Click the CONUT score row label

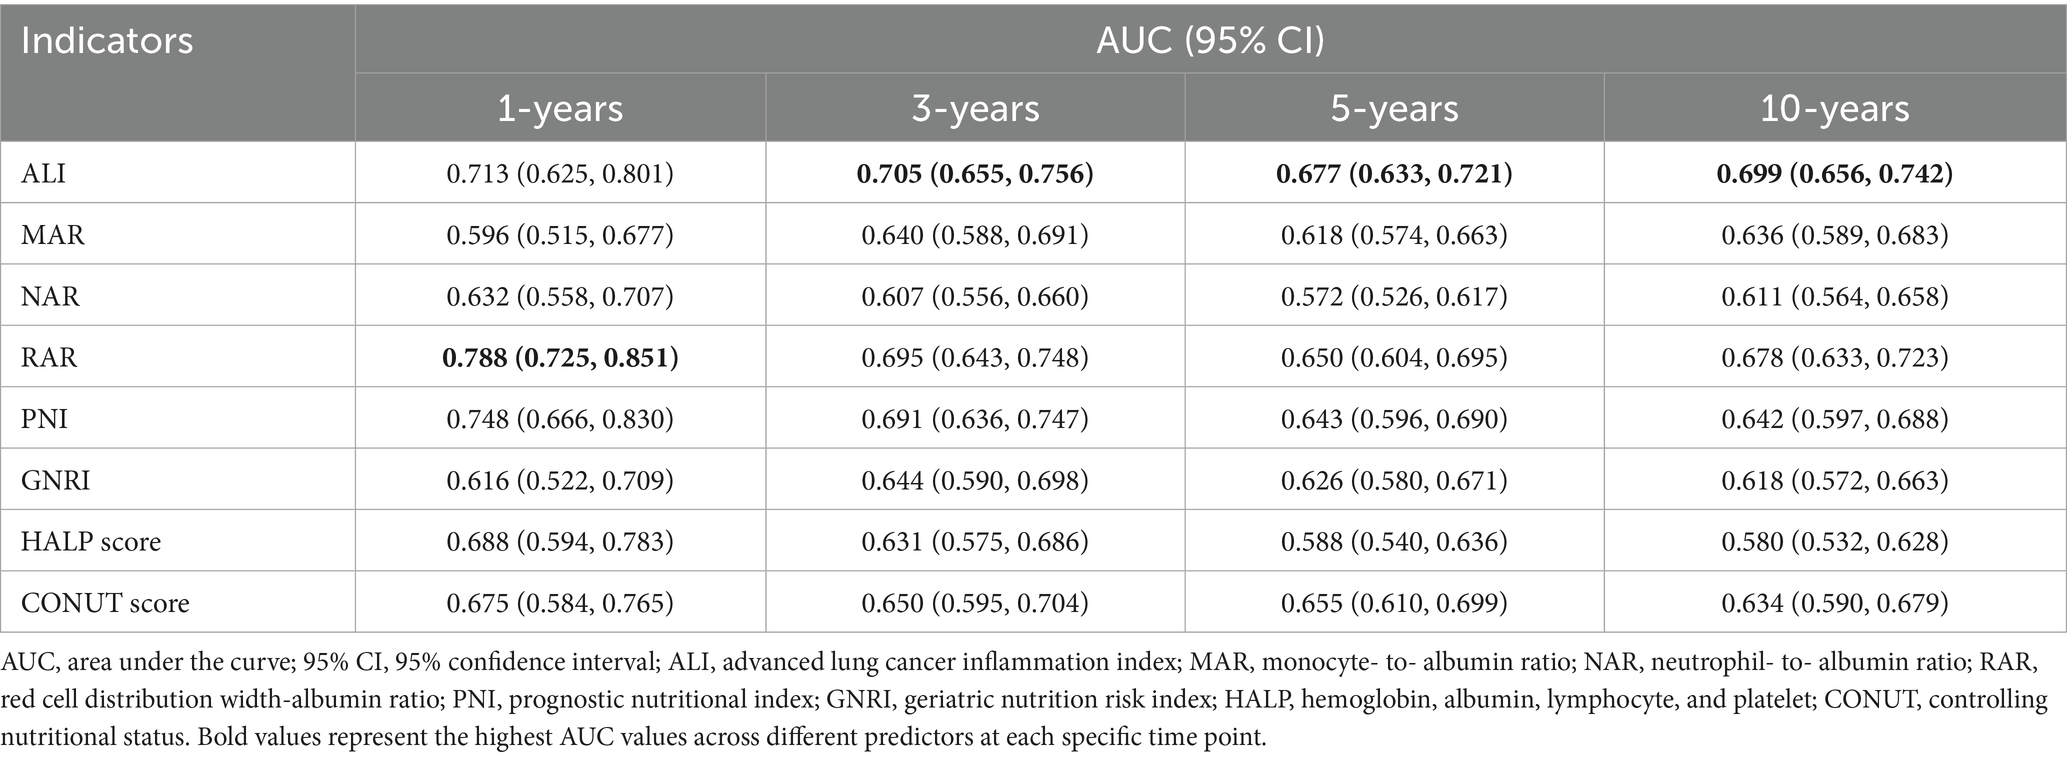pos(105,603)
